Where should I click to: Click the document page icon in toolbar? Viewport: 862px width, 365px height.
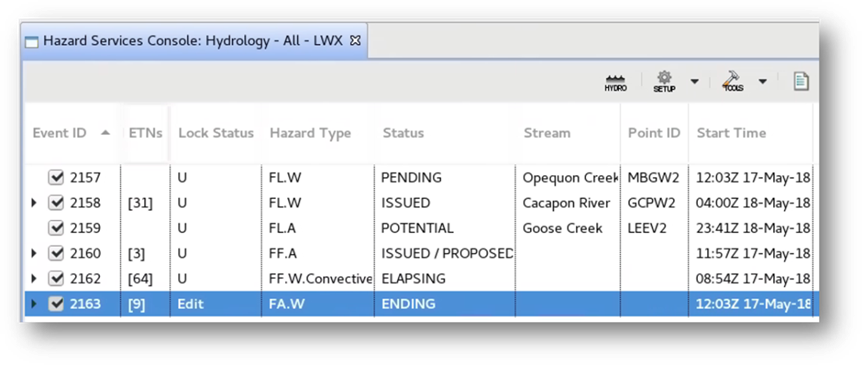click(x=802, y=81)
